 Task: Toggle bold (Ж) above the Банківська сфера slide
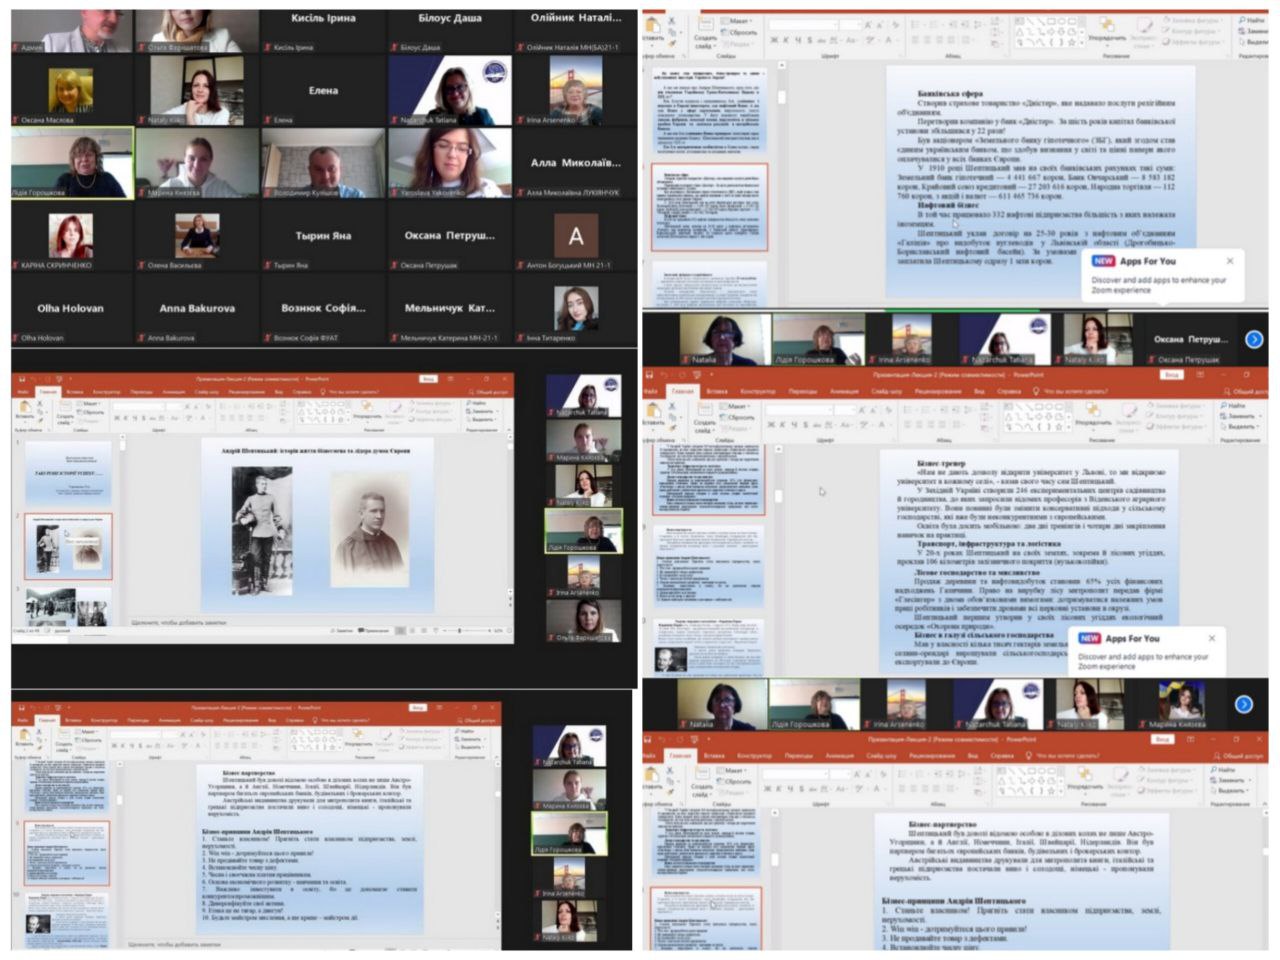776,40
